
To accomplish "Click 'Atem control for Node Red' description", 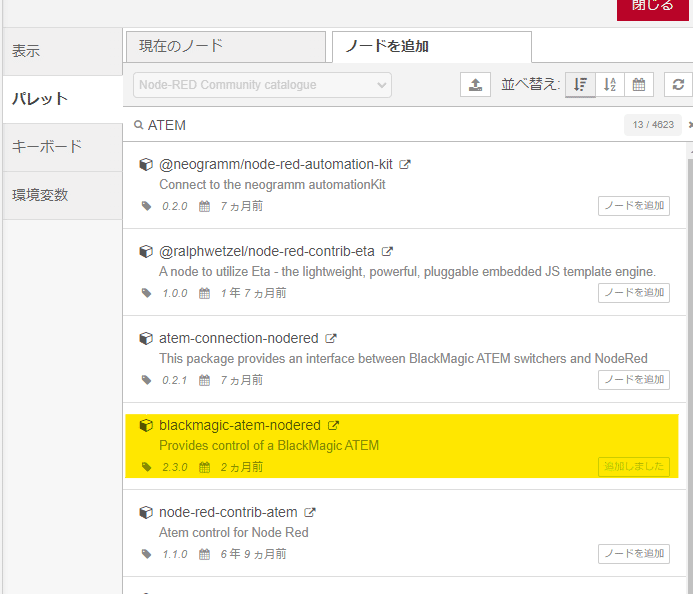I will [234, 533].
